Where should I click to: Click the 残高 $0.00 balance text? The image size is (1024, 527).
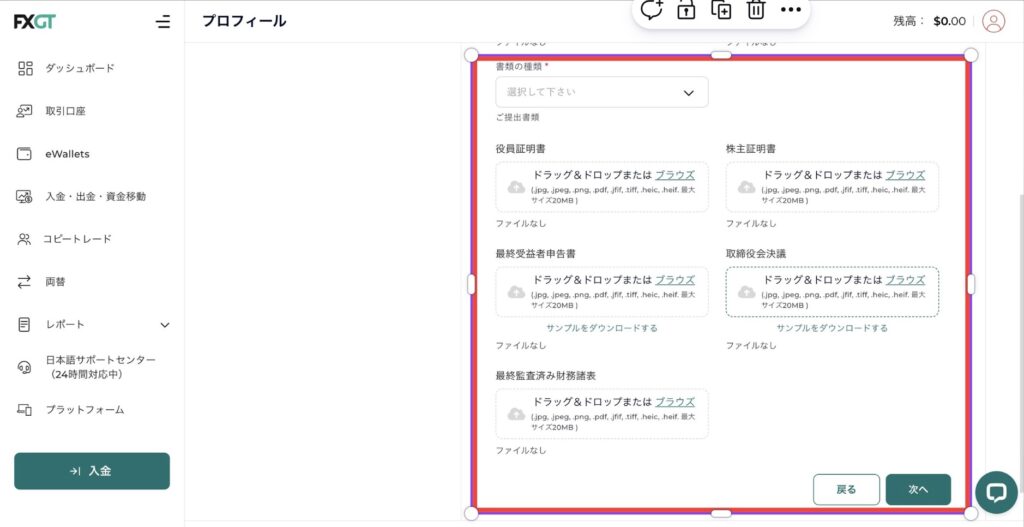click(929, 22)
